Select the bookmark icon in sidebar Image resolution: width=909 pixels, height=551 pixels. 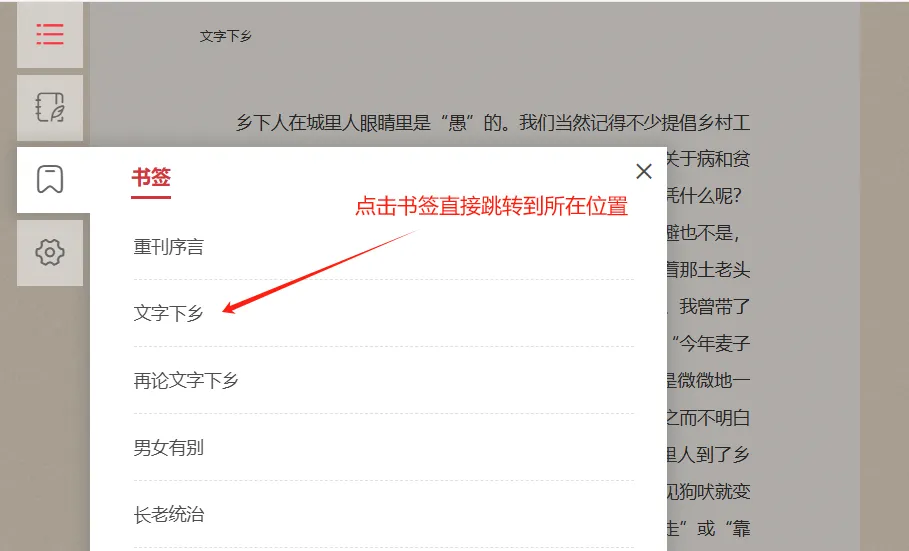tap(50, 179)
